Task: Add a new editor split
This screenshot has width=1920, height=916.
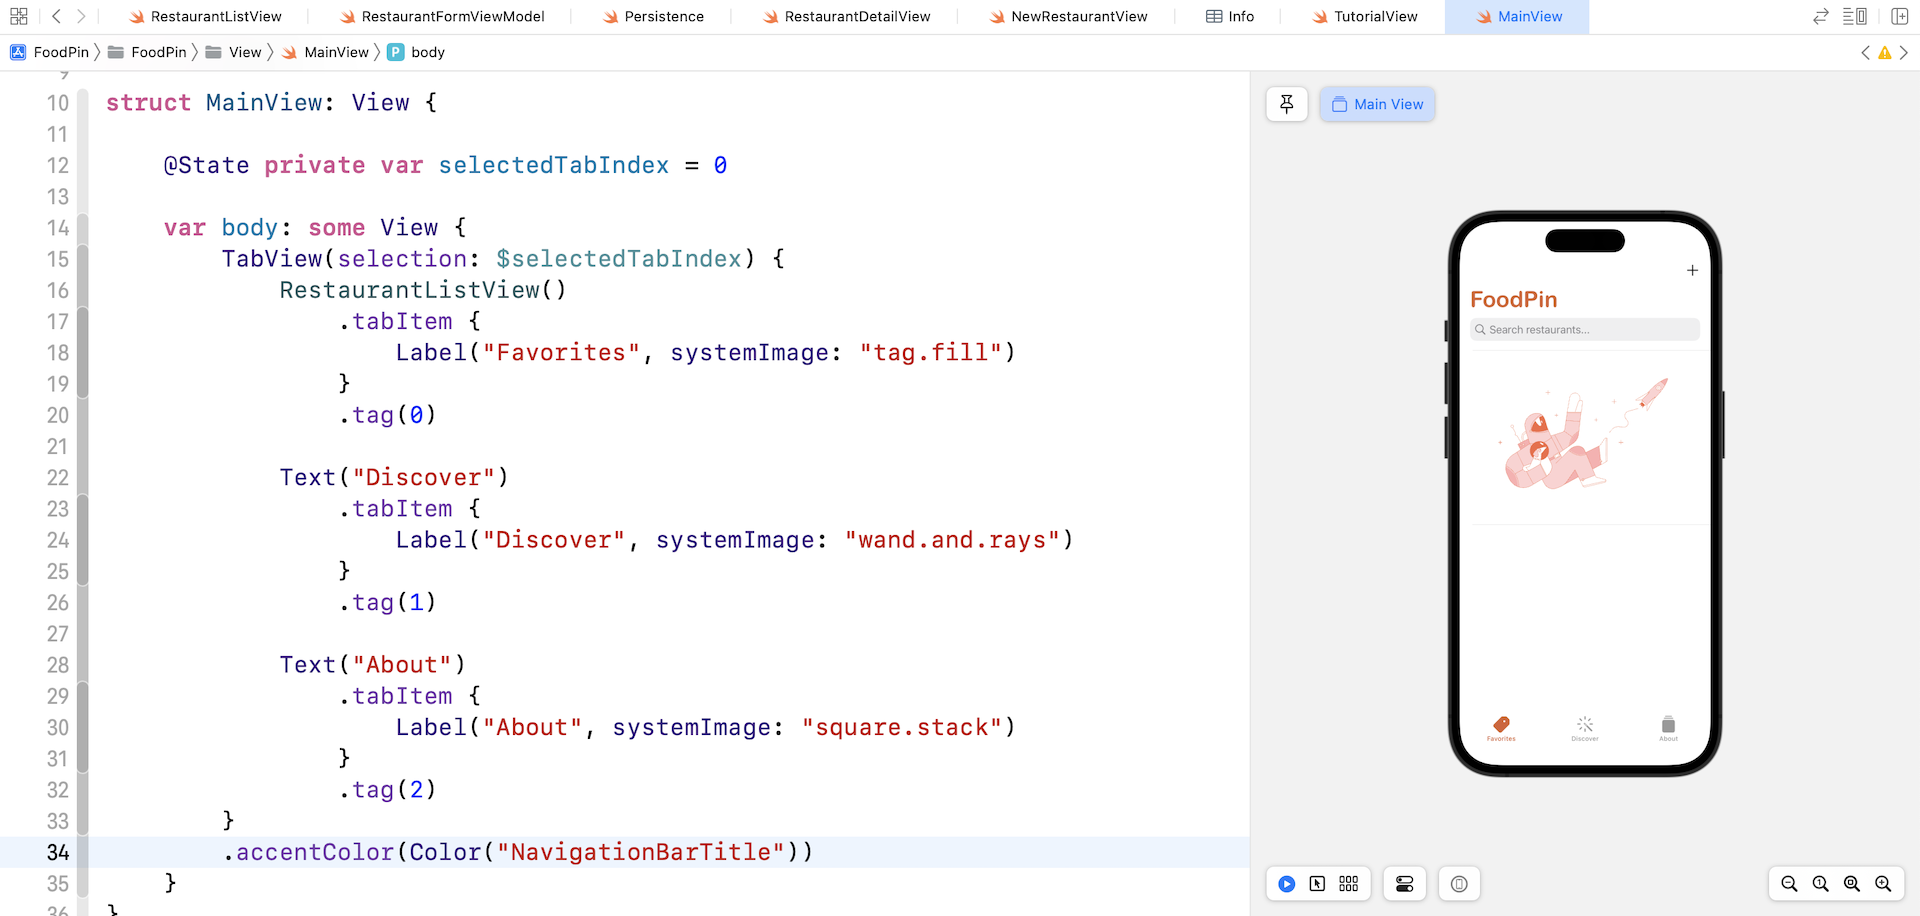Action: click(x=1899, y=16)
